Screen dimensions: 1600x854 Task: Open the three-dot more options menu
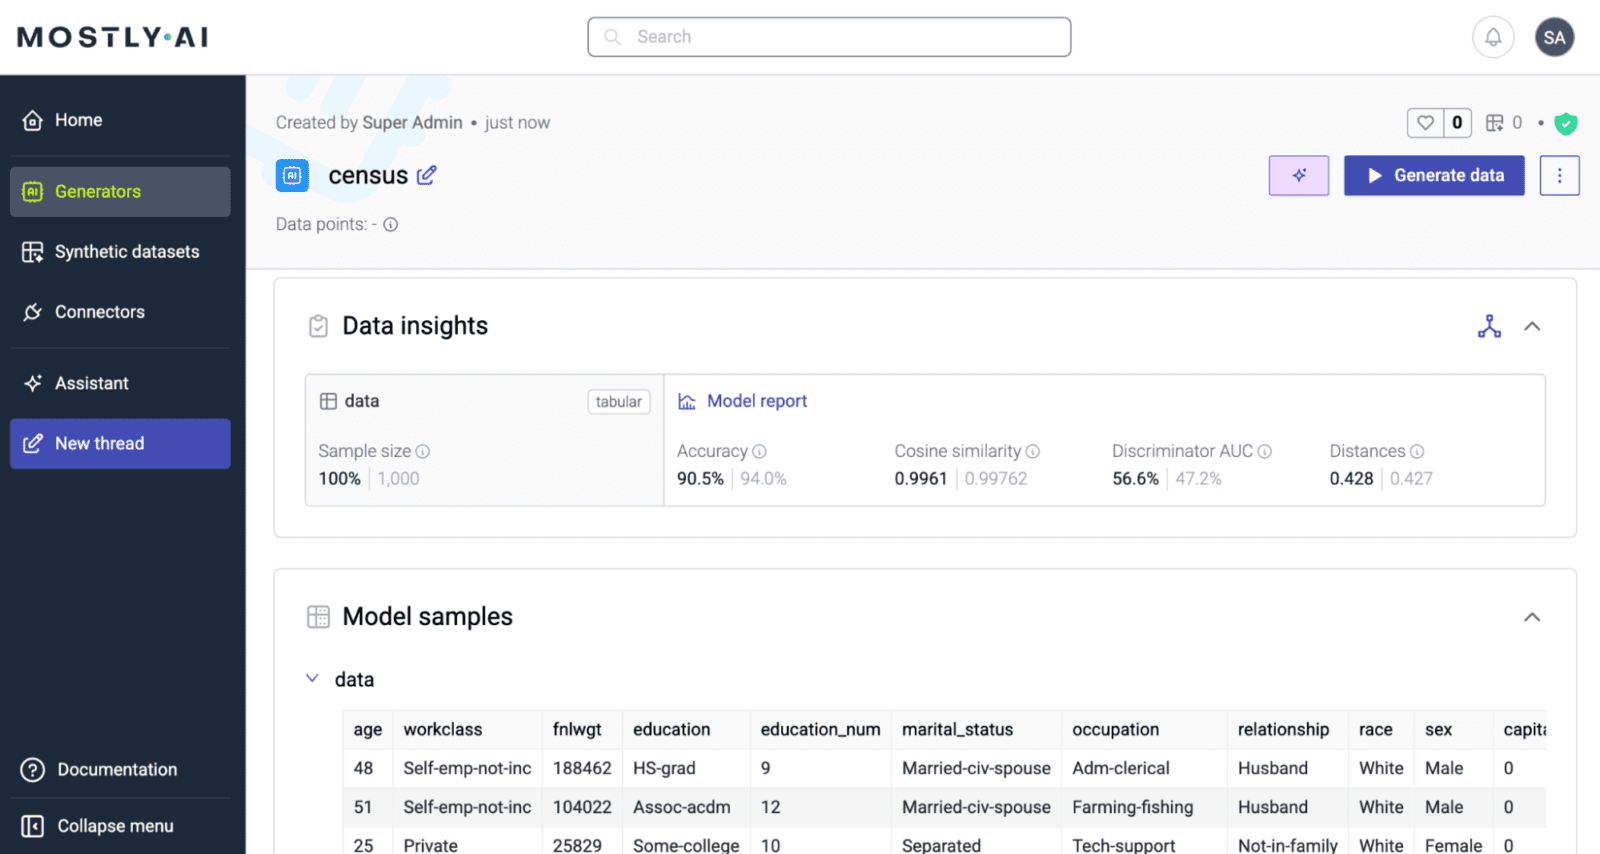pos(1559,175)
